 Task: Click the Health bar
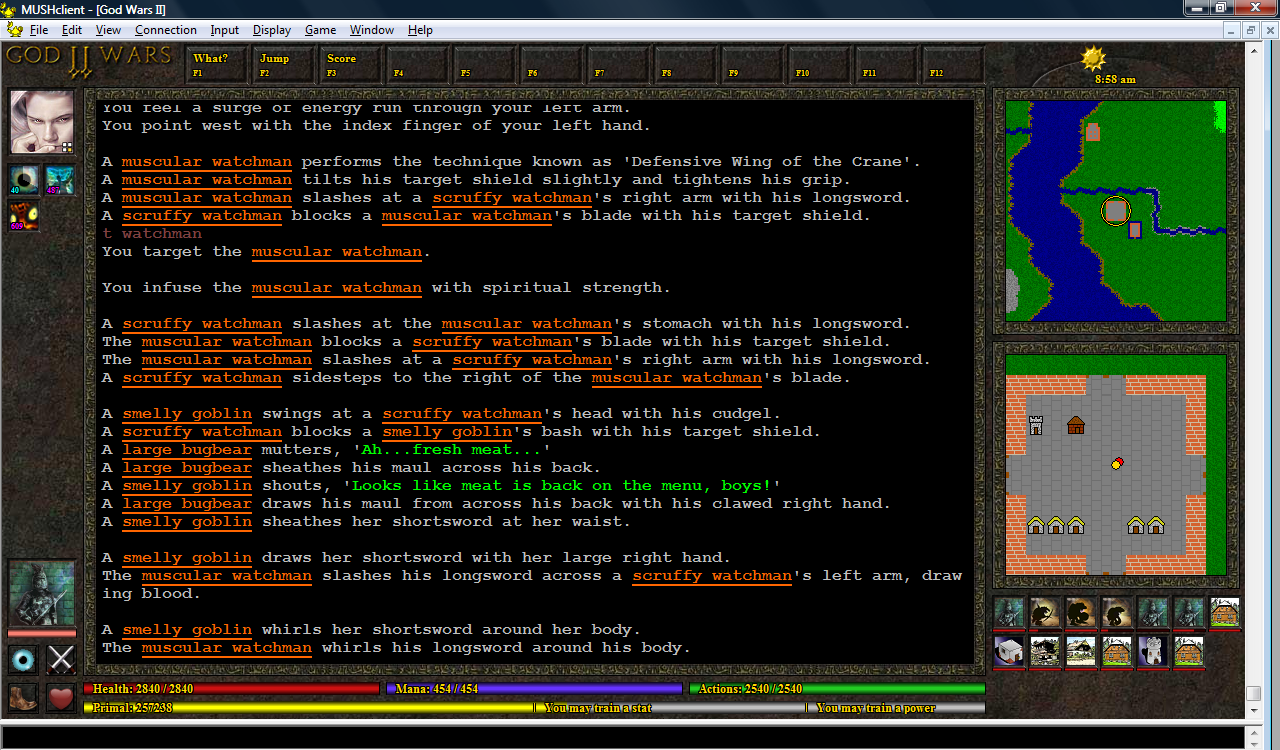click(232, 689)
